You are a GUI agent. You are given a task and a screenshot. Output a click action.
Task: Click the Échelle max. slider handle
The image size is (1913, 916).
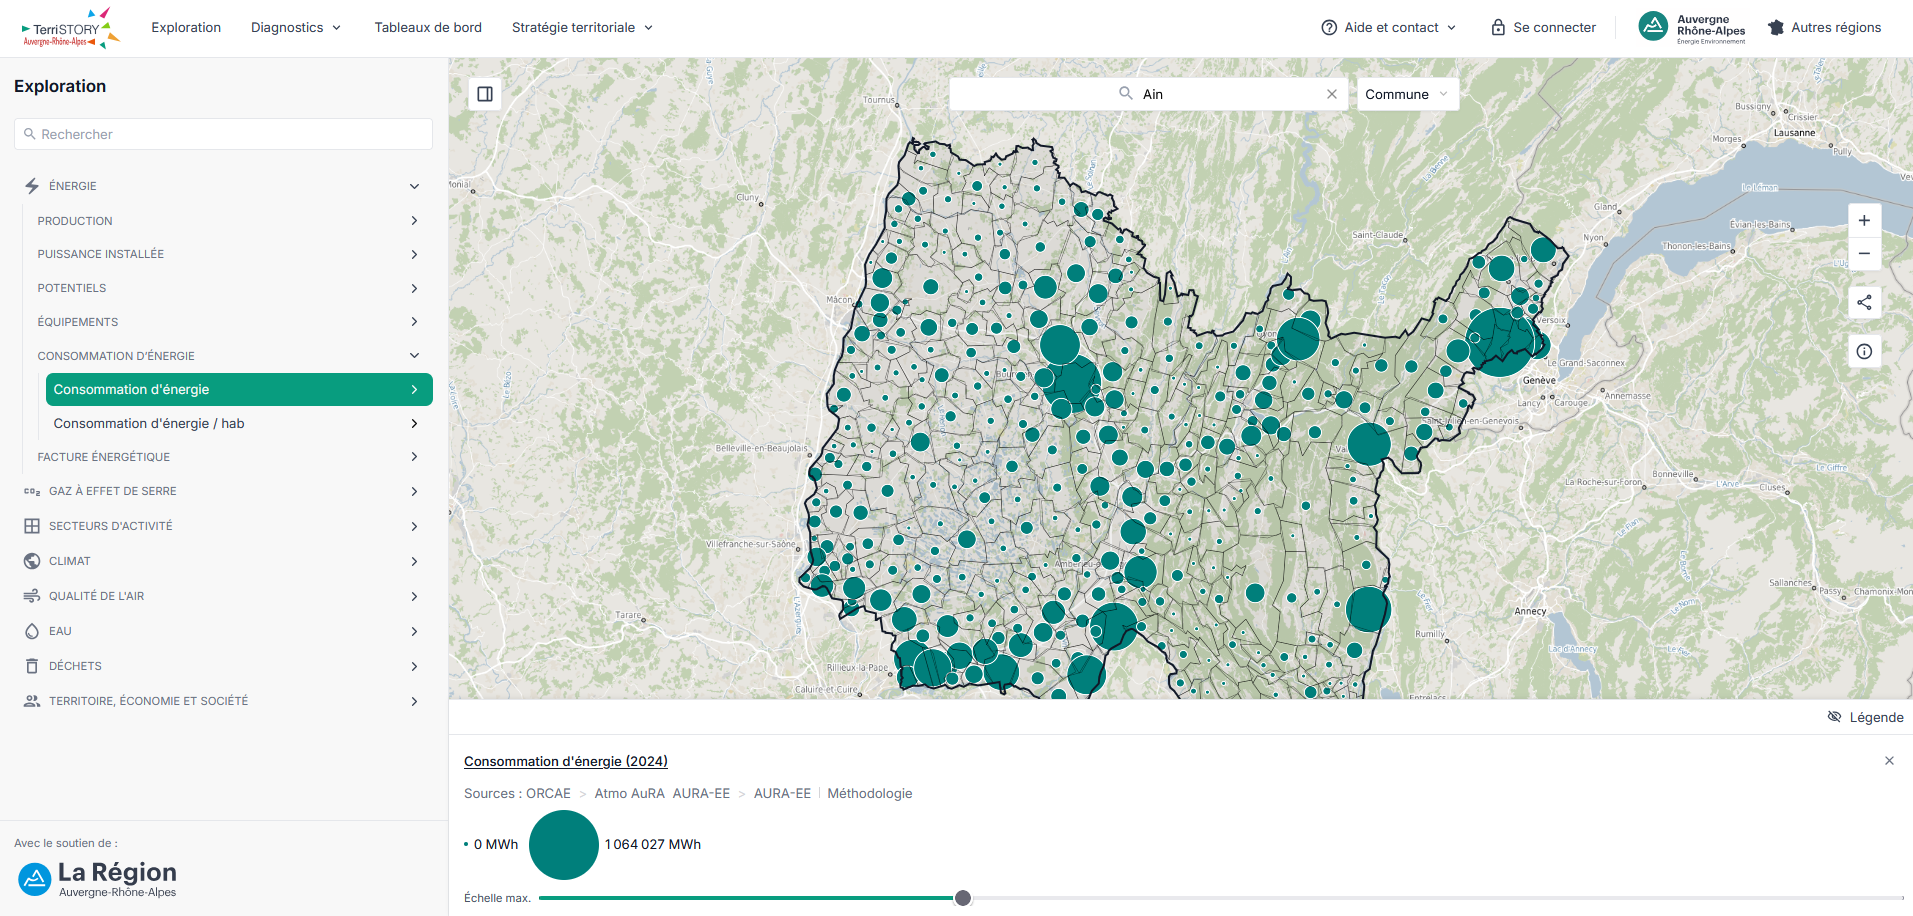coord(963,898)
